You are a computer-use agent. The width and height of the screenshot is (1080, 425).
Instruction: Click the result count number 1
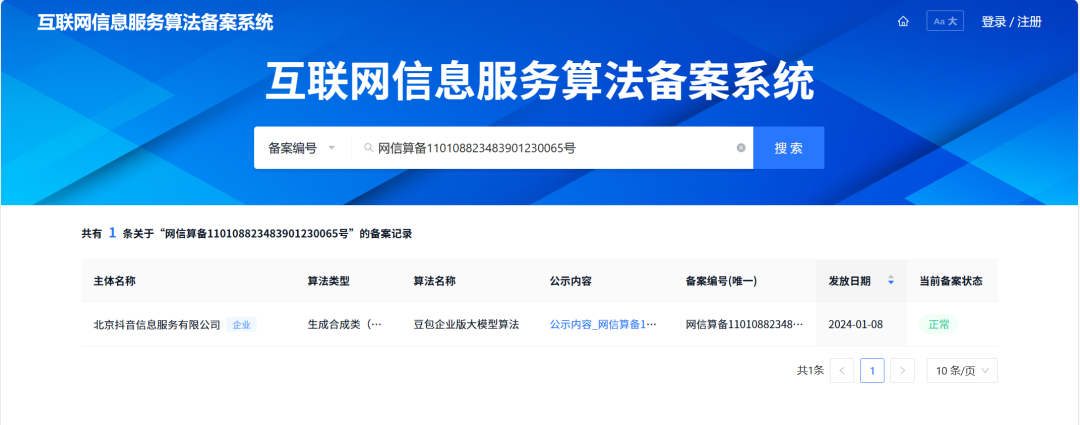(112, 234)
